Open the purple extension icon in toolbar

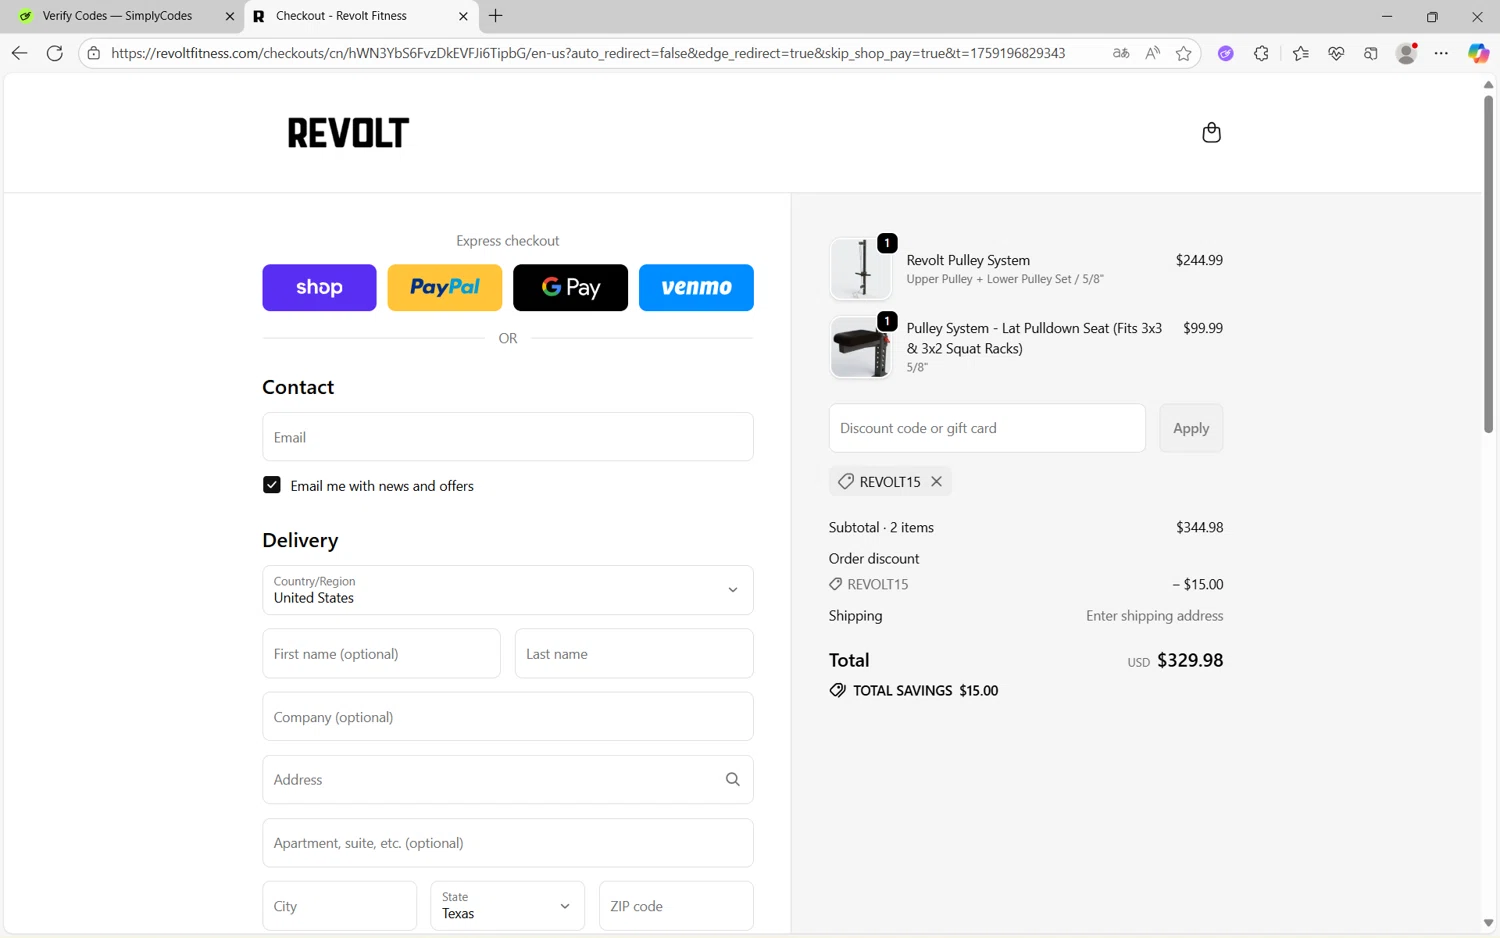1225,53
